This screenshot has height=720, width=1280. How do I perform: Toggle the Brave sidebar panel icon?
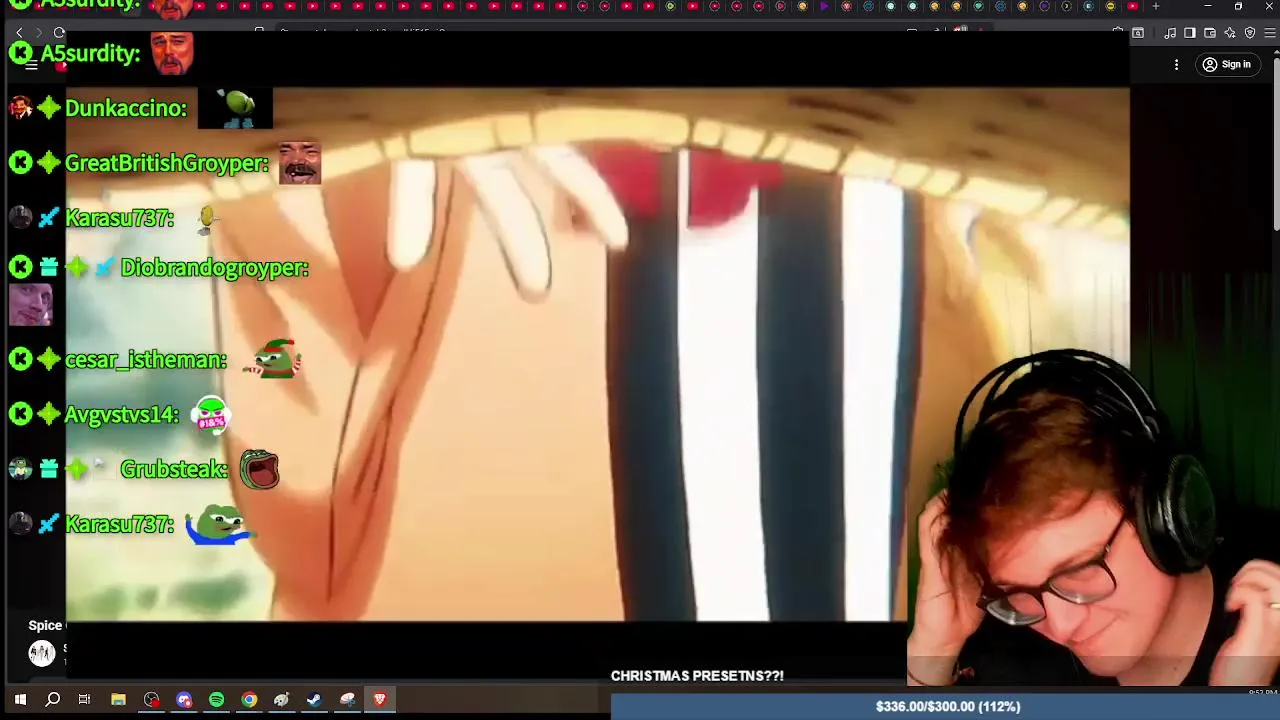pos(1190,33)
